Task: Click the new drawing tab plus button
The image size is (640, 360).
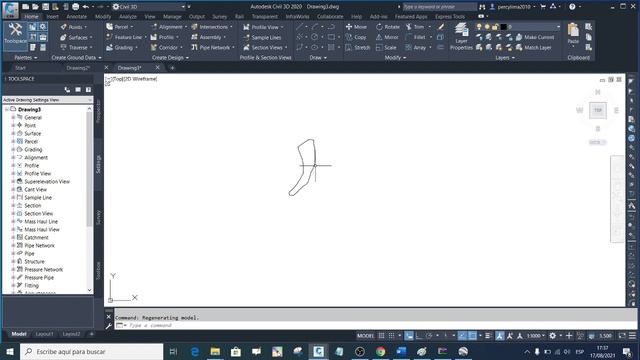Action: click(x=172, y=68)
